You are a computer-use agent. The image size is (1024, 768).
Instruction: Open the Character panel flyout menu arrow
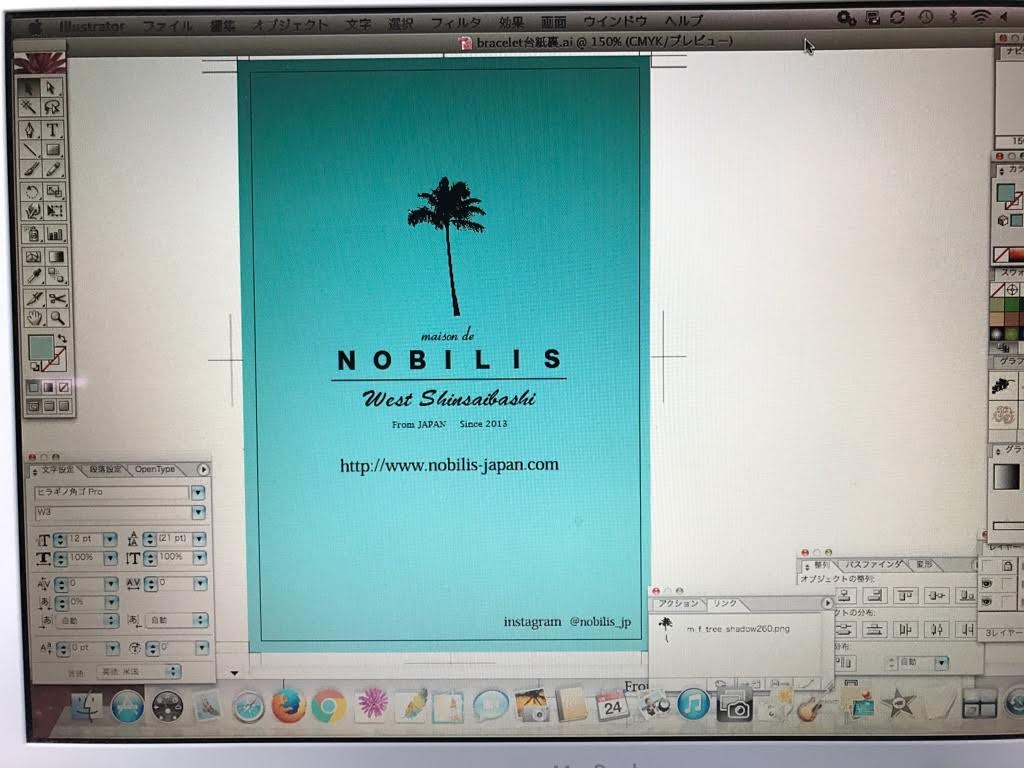[x=203, y=470]
